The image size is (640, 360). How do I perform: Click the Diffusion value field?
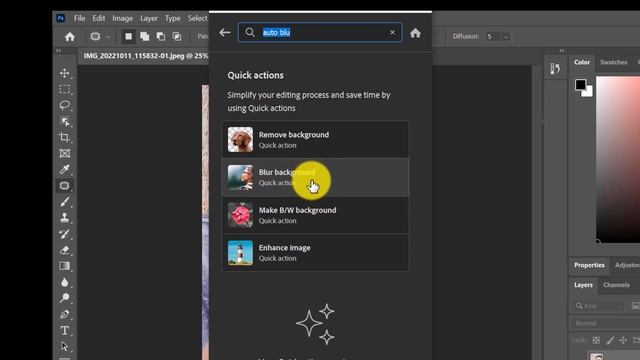pyautogui.click(x=492, y=37)
